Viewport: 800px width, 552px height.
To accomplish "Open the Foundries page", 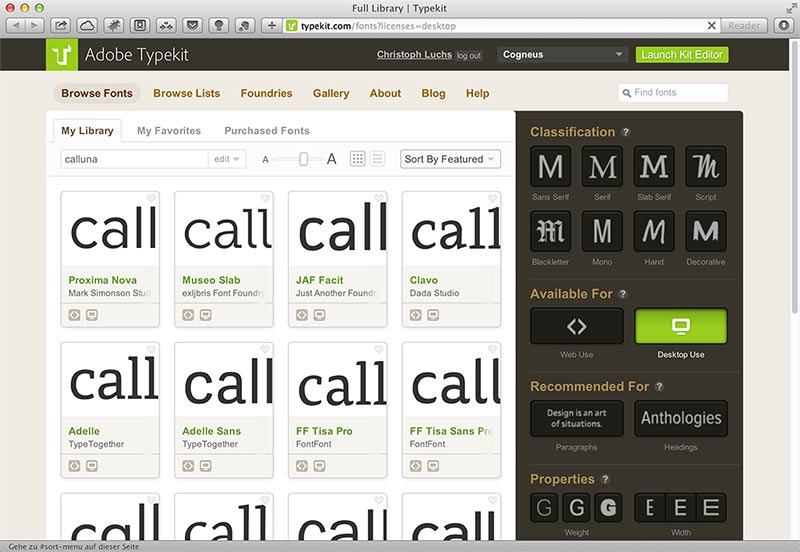I will click(x=266, y=93).
